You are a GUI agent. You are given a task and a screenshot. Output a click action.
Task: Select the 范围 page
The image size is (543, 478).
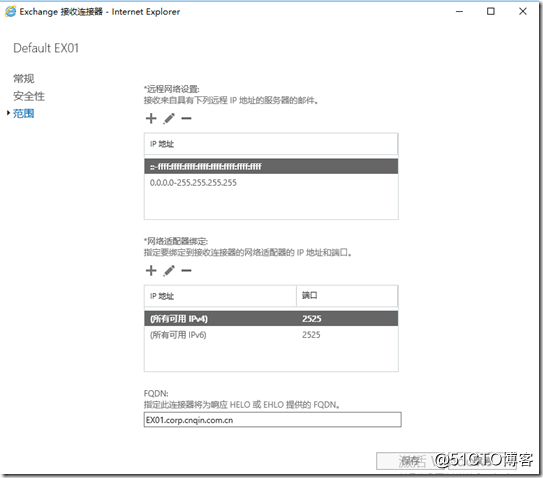(24, 114)
